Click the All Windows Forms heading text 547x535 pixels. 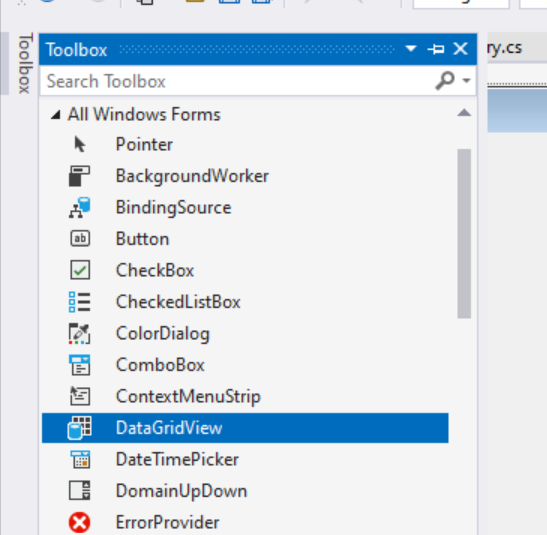pyautogui.click(x=144, y=114)
